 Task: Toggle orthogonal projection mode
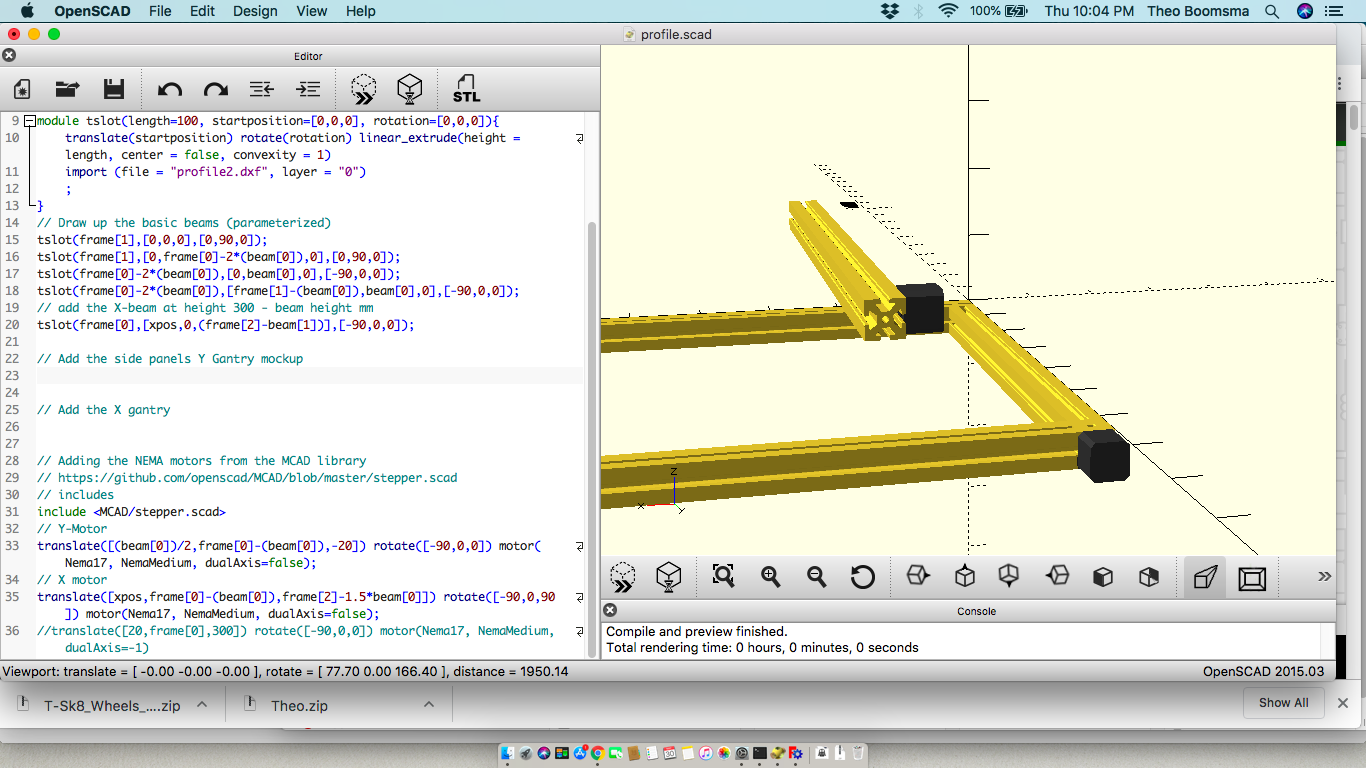click(x=1253, y=576)
